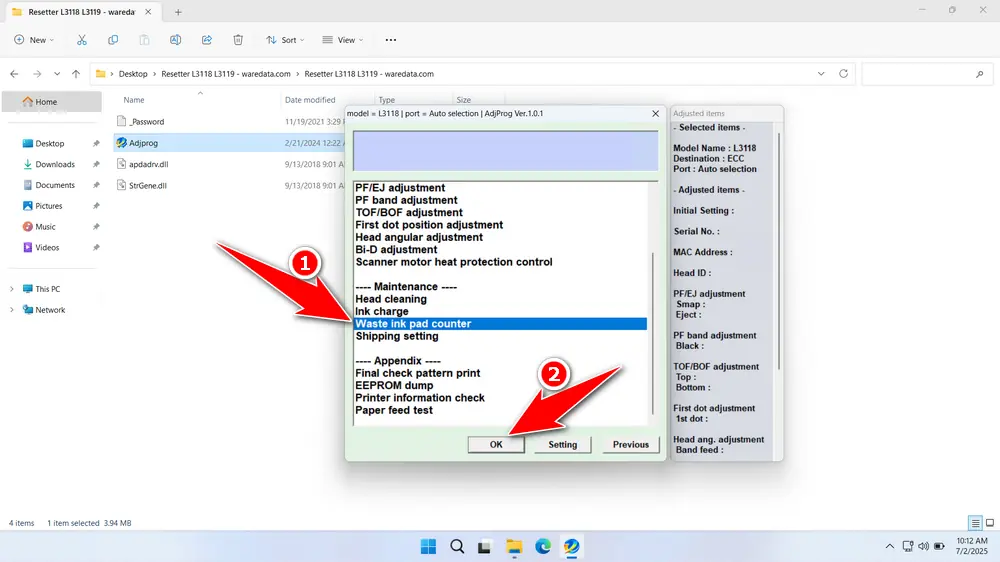Switch to AdjProg on the taskbar

tap(571, 547)
